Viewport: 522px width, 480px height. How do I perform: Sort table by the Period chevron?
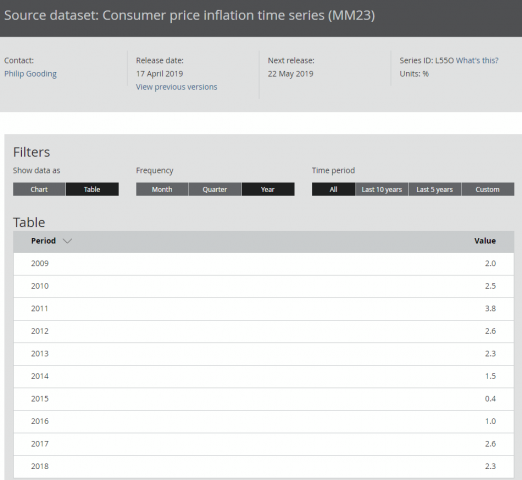[67, 241]
